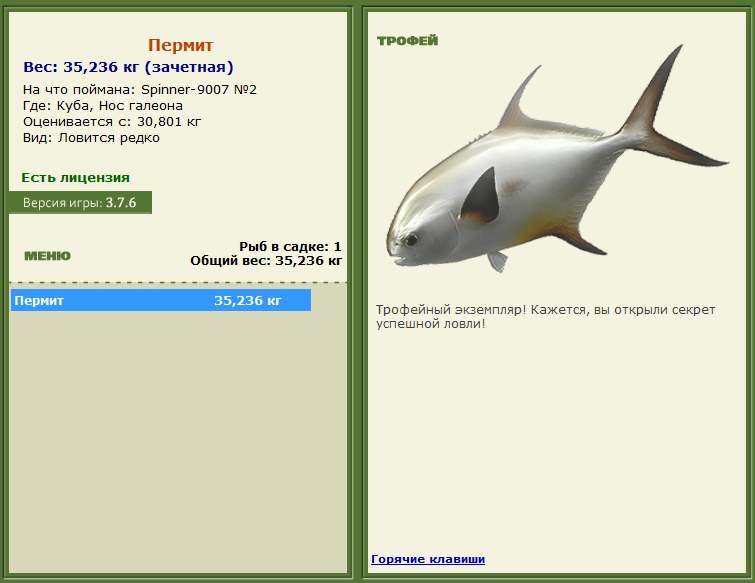Click the Рыб в садке: 1 counter

coord(290,246)
